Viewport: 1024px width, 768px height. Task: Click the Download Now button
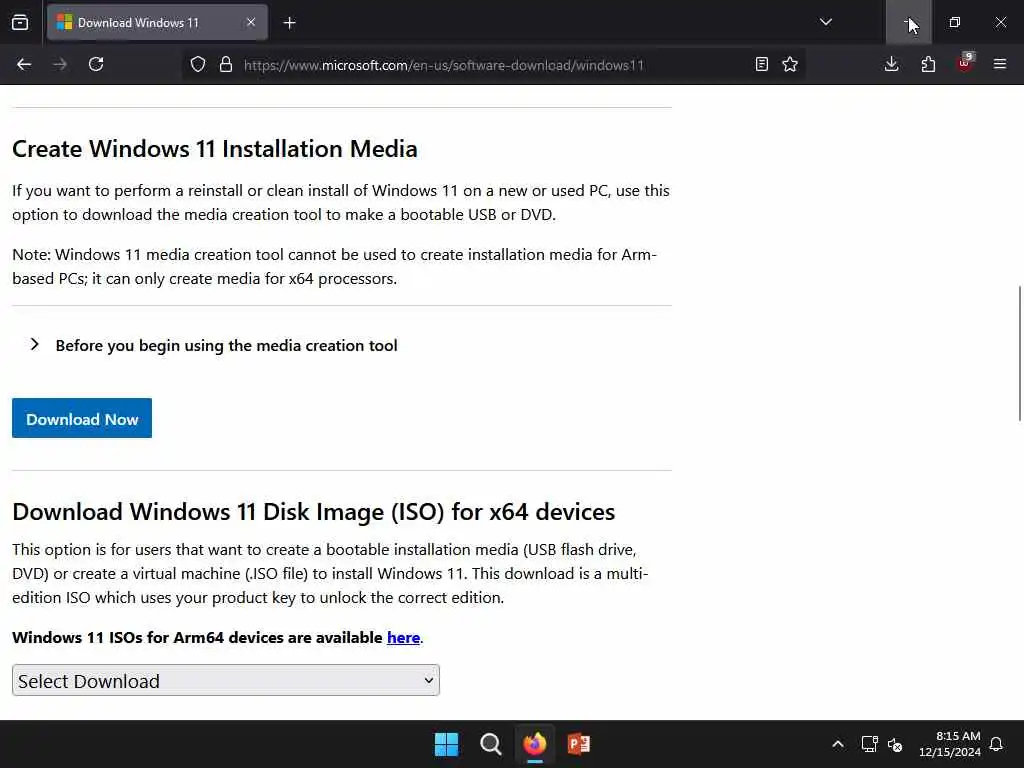(82, 418)
